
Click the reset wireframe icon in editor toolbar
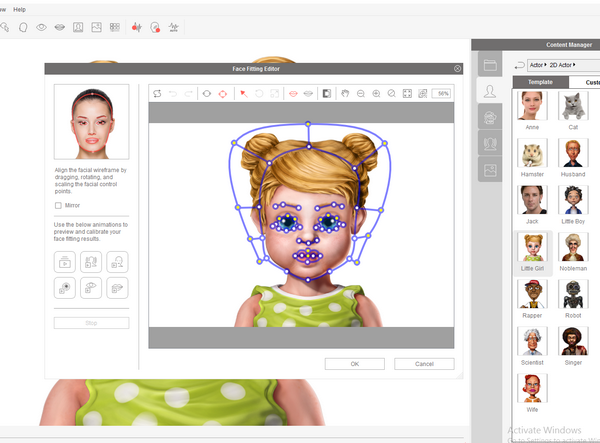(157, 93)
